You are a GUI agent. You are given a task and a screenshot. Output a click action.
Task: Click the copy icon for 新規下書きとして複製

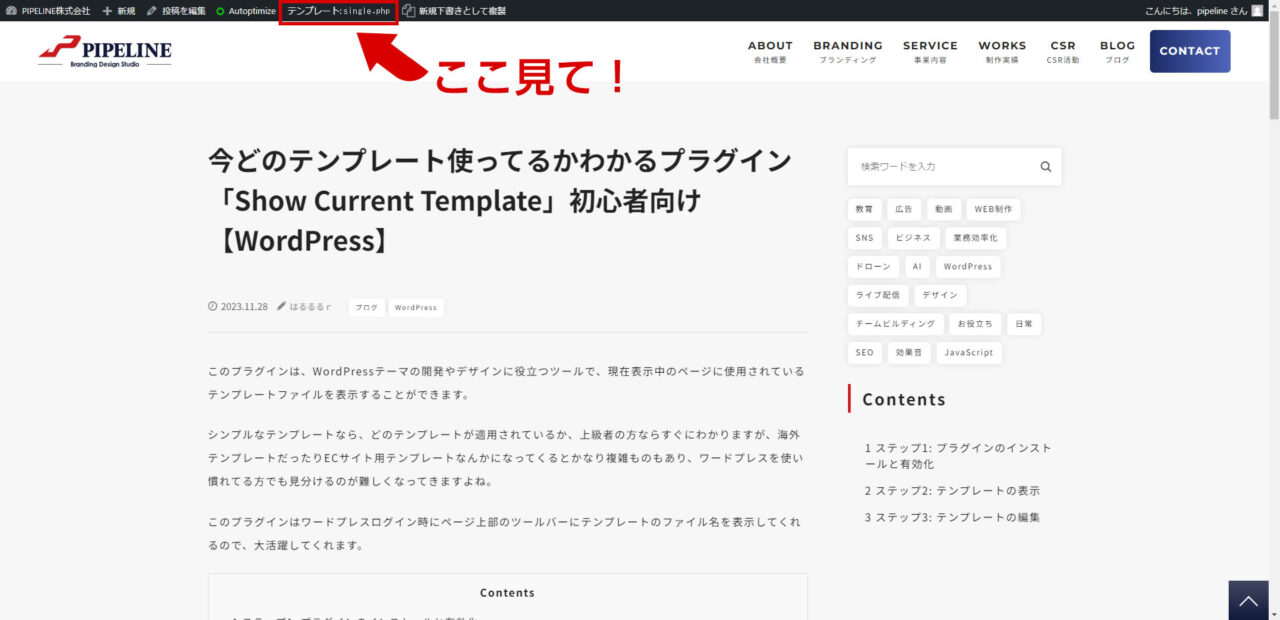point(408,11)
